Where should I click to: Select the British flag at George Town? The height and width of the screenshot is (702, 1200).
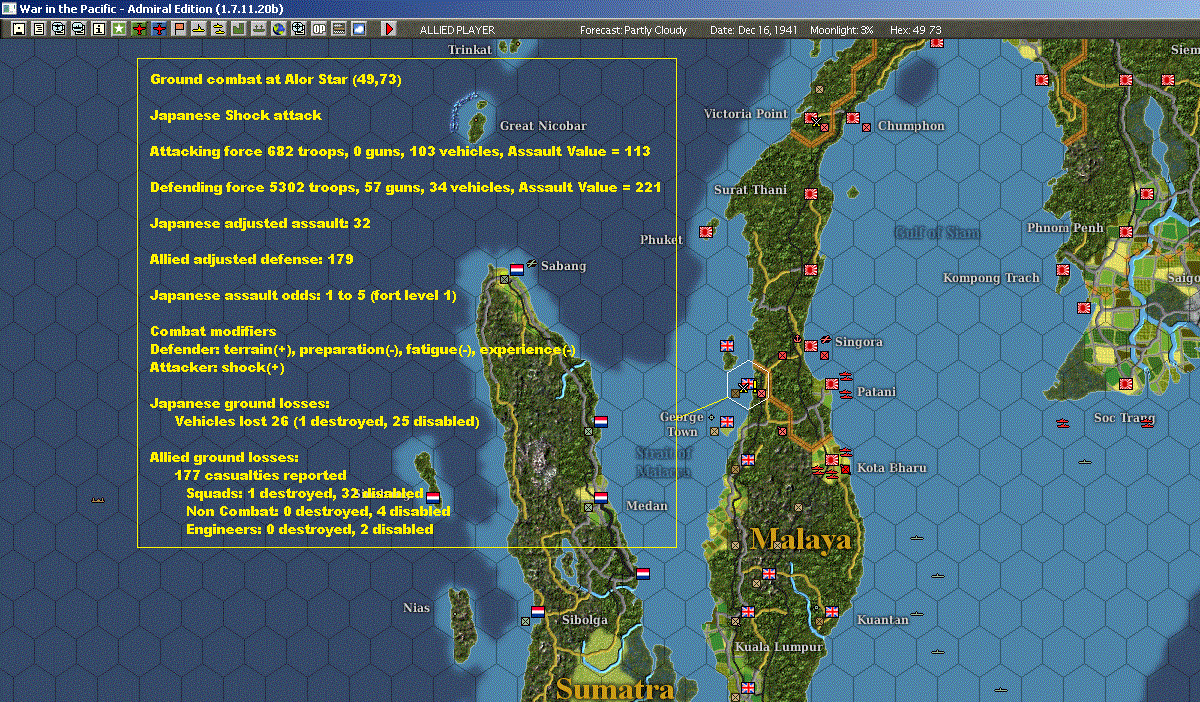727,424
